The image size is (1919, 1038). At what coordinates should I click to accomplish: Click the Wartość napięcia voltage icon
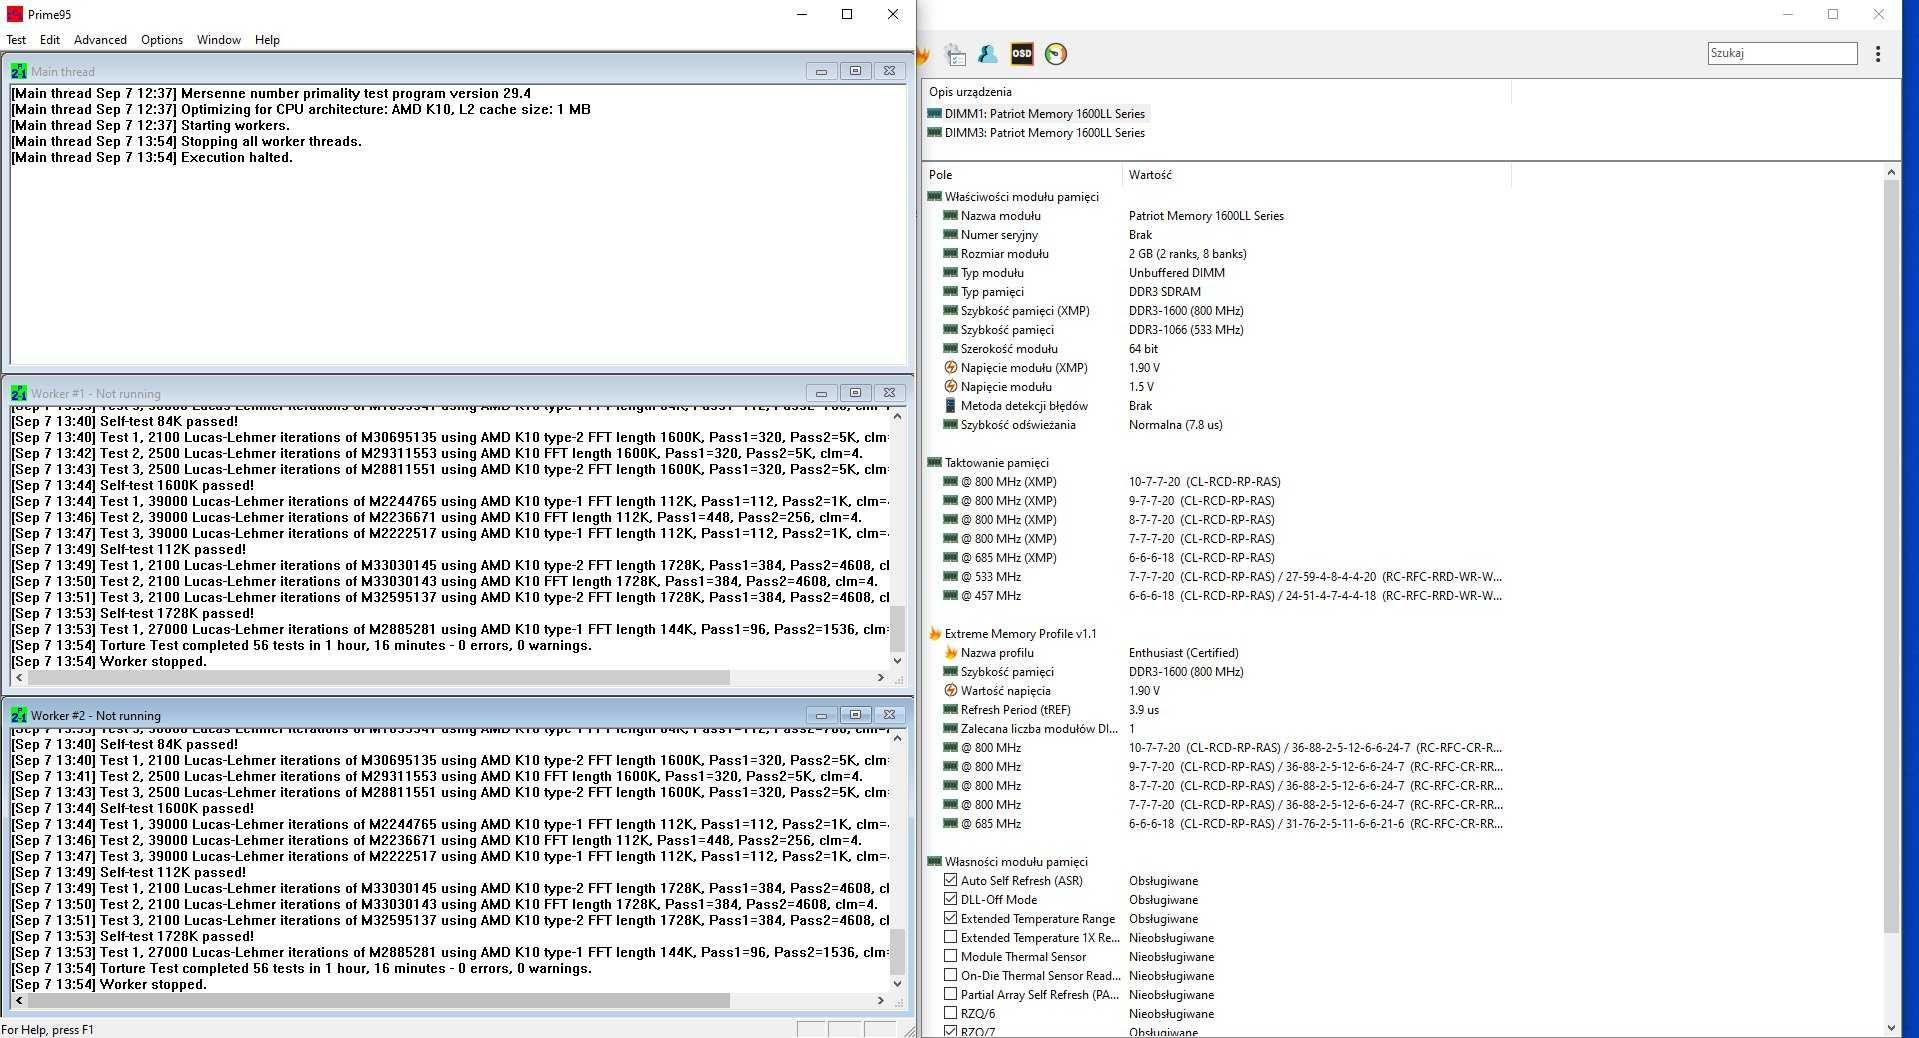point(950,690)
